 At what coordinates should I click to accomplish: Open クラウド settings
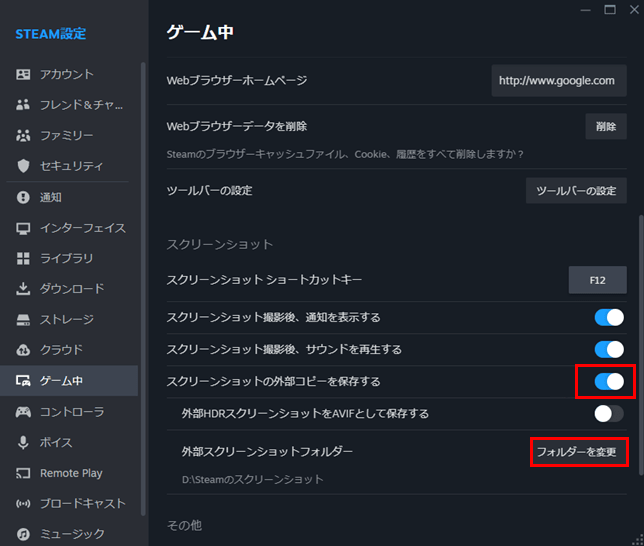pyautogui.click(x=69, y=350)
